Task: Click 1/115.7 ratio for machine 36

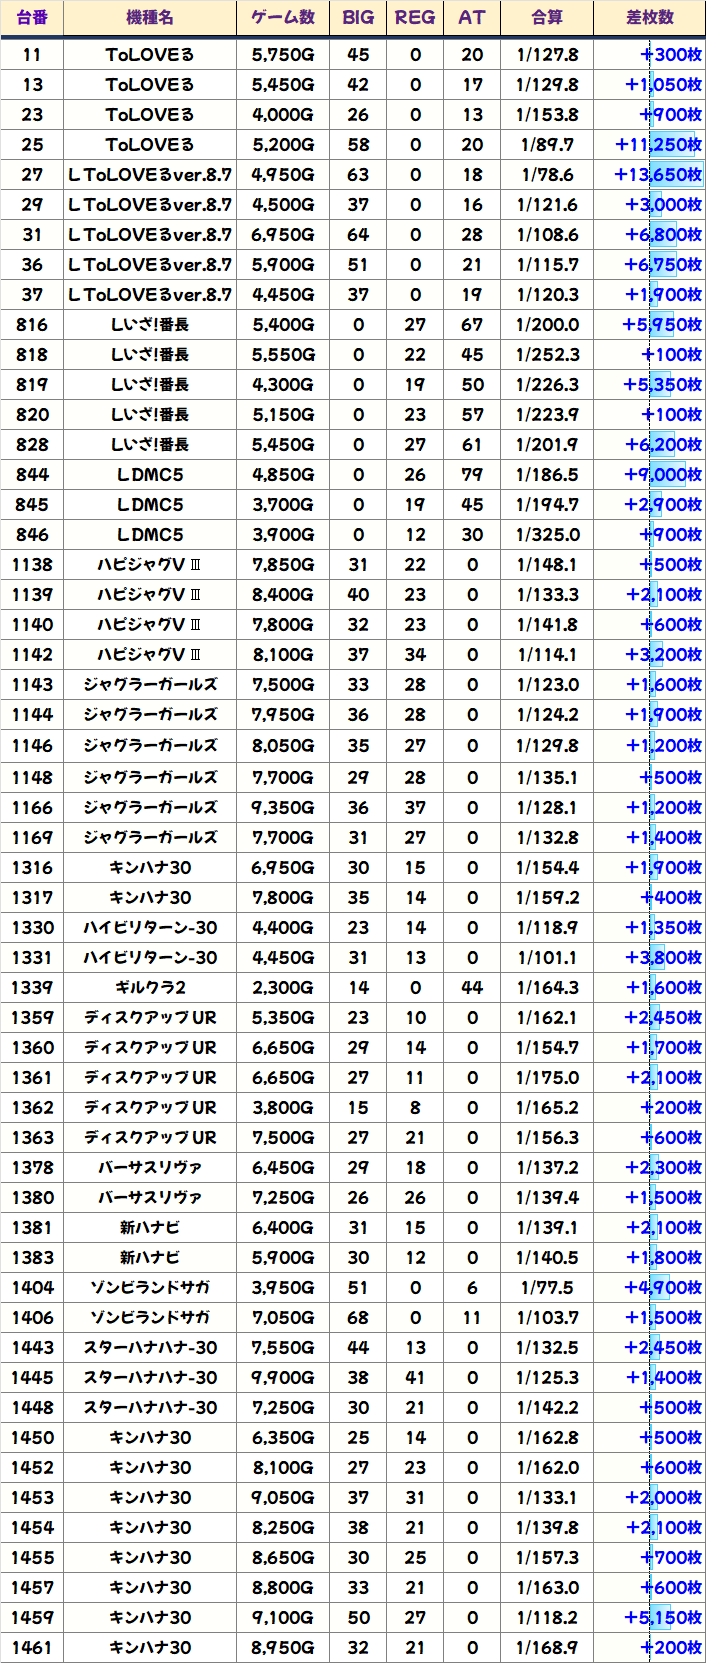Action: point(547,265)
